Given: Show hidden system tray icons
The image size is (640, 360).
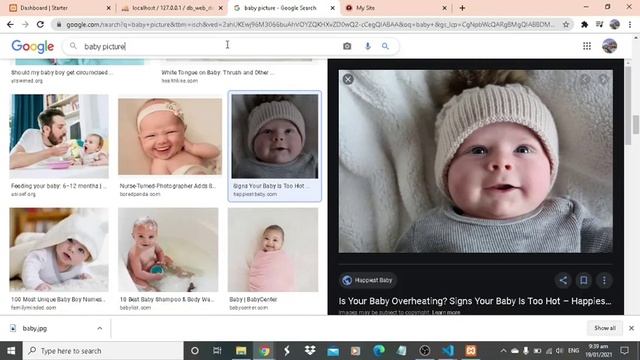Looking at the screenshot, I should click(503, 351).
